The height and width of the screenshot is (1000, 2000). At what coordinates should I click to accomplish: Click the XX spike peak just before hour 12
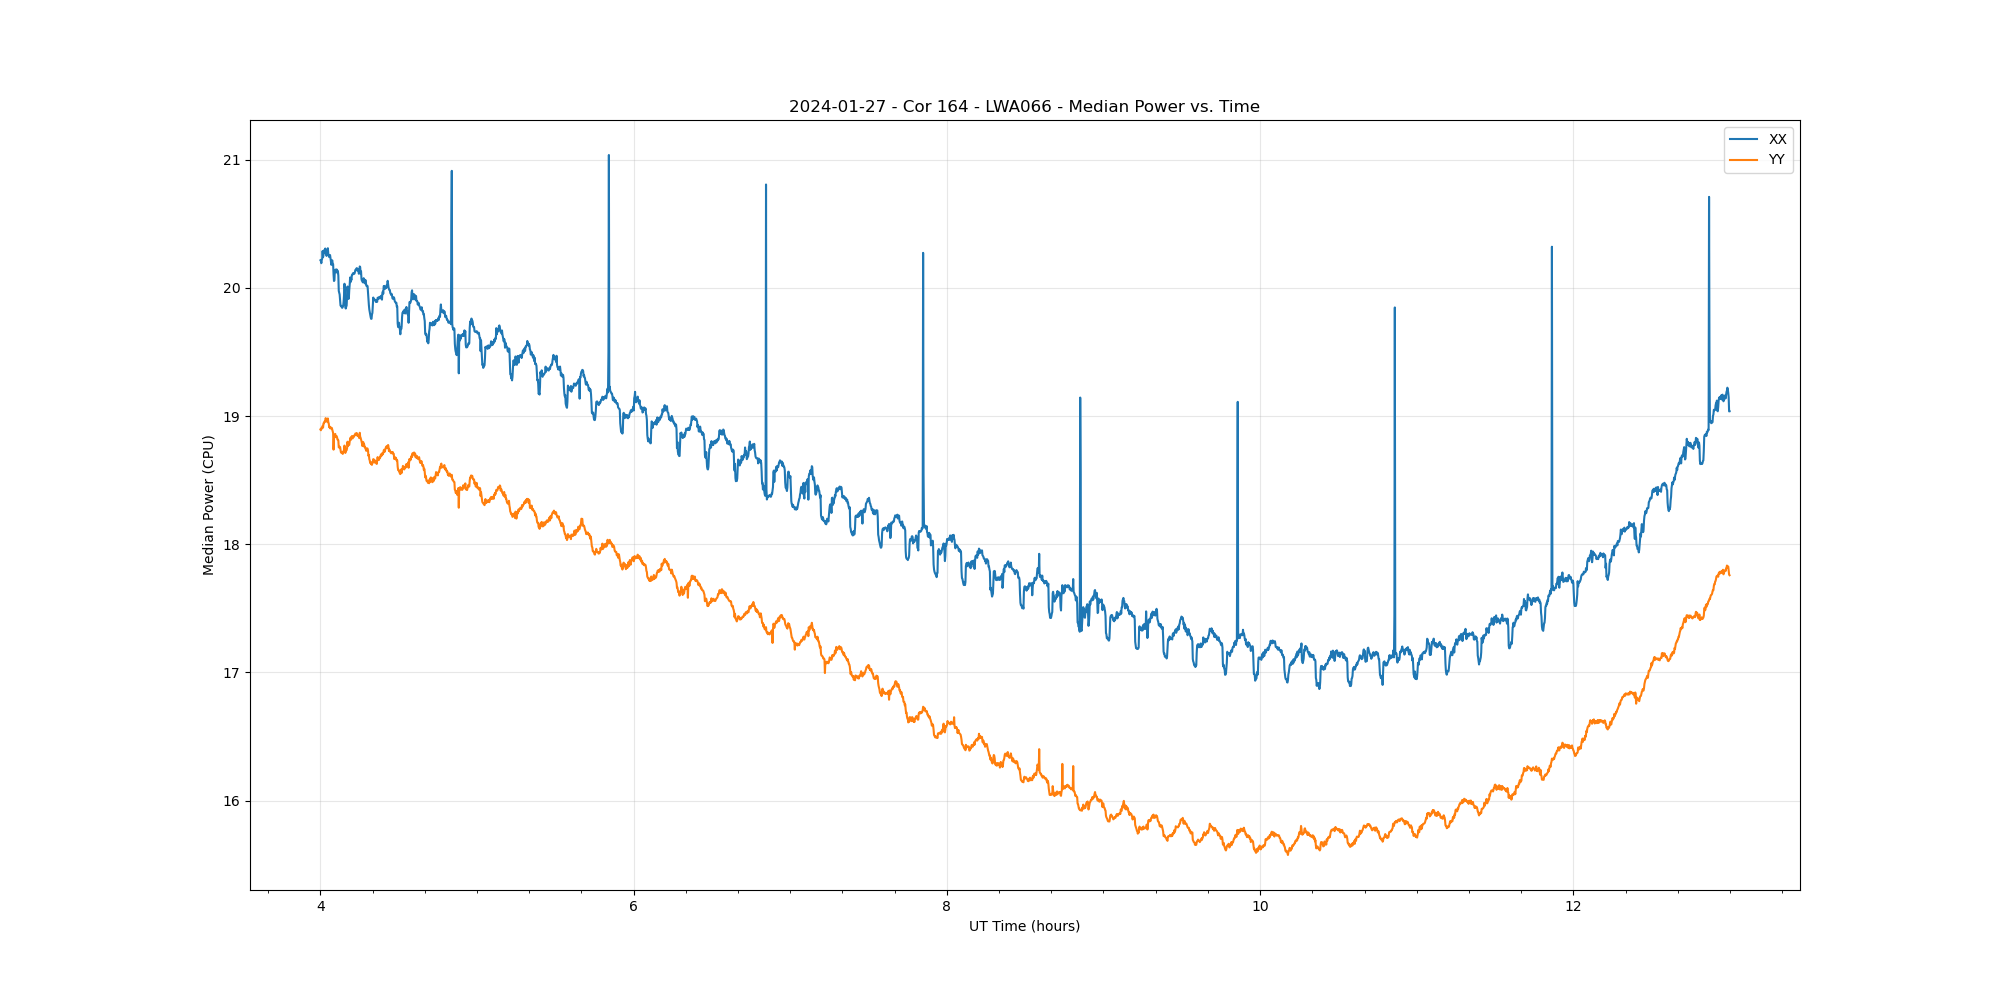click(x=1551, y=248)
